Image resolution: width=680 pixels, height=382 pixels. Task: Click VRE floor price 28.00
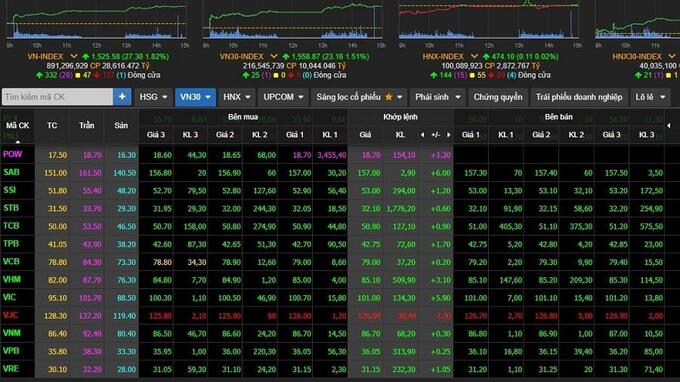tap(126, 369)
